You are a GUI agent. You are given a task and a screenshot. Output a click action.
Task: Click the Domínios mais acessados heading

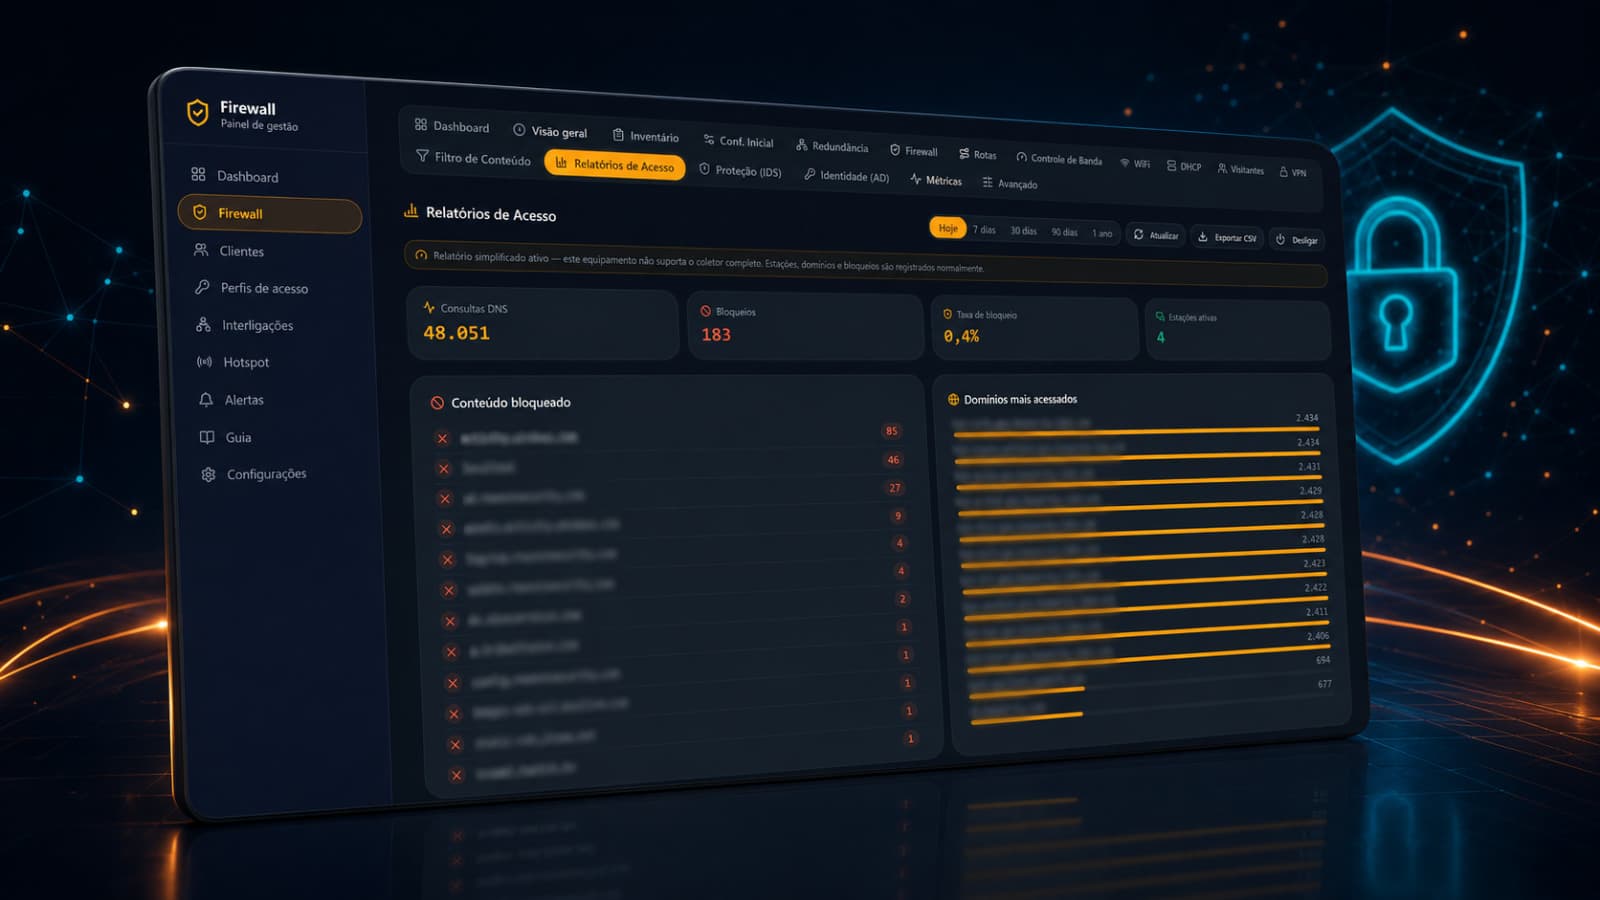1020,399
